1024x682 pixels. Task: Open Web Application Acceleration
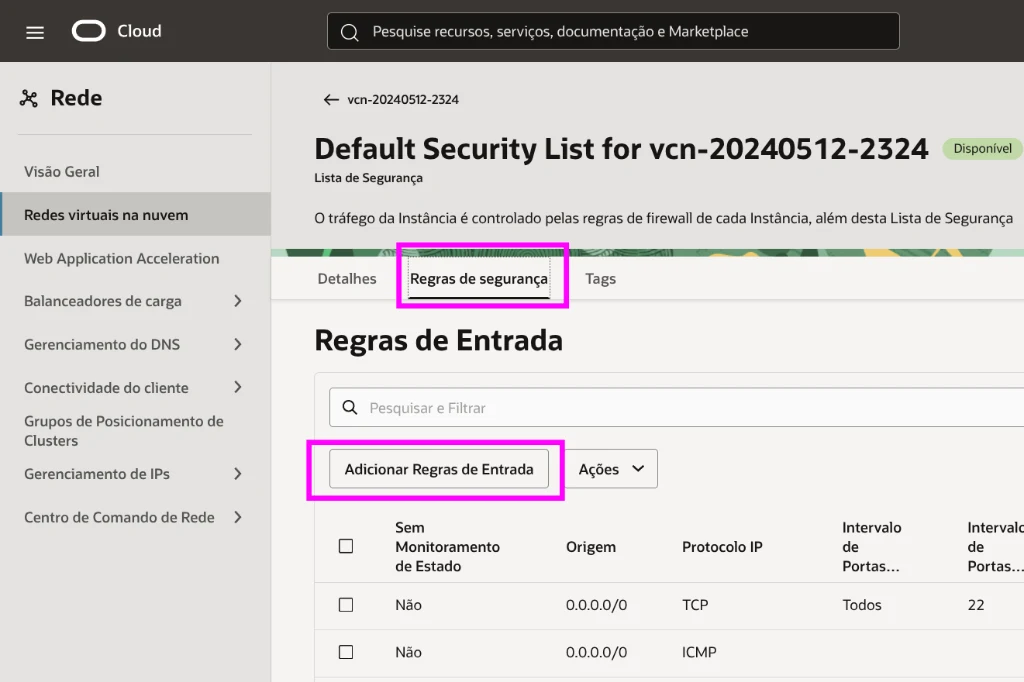(121, 259)
